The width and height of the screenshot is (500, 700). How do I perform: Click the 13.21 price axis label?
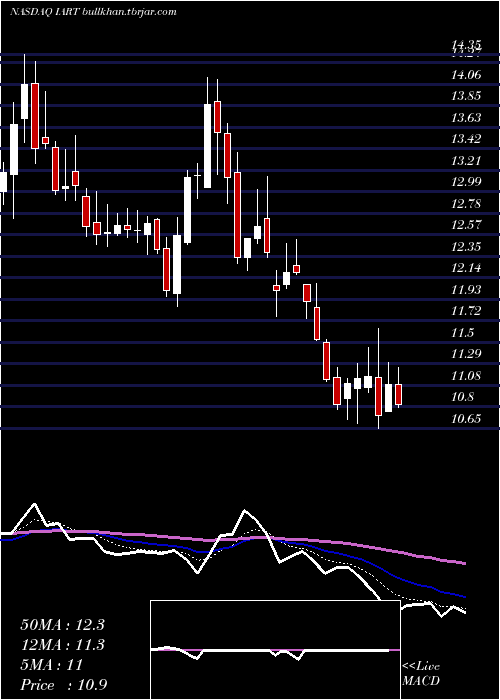pyautogui.click(x=466, y=160)
